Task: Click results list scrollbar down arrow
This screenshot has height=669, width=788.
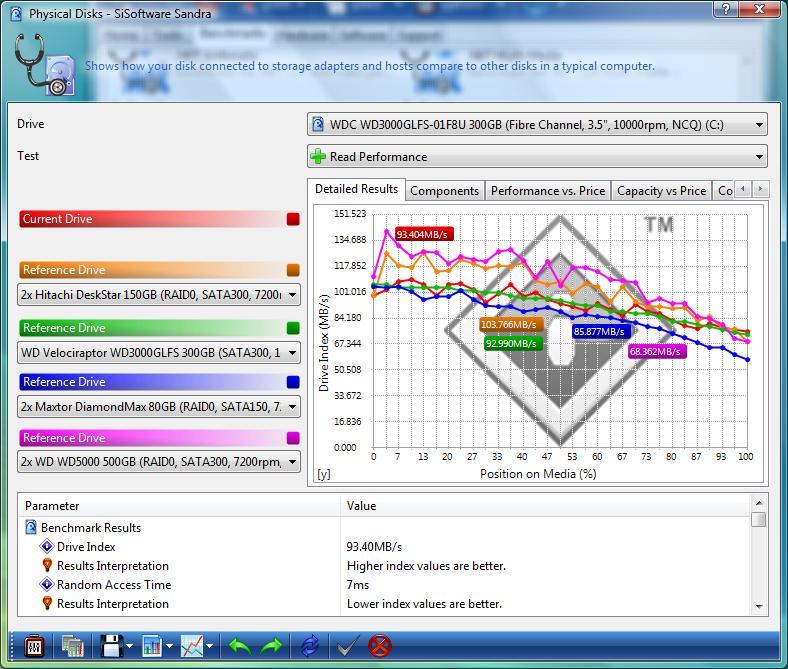Action: pos(759,607)
